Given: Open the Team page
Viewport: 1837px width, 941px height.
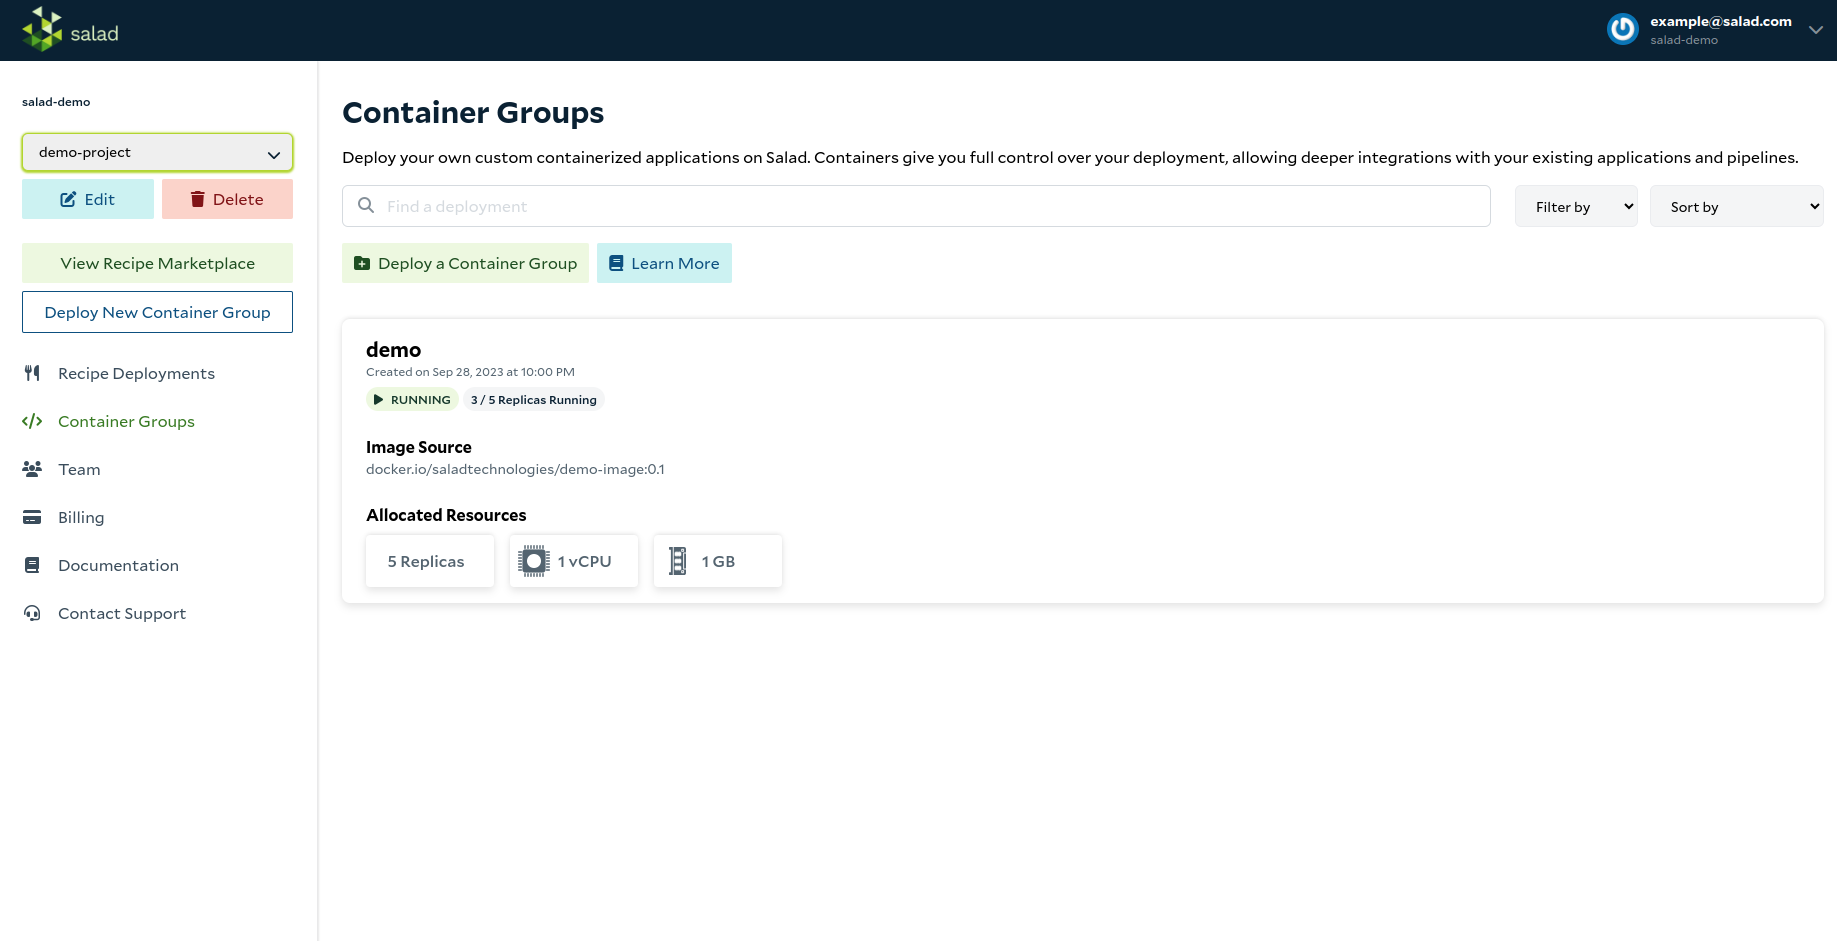Looking at the screenshot, I should tap(79, 469).
